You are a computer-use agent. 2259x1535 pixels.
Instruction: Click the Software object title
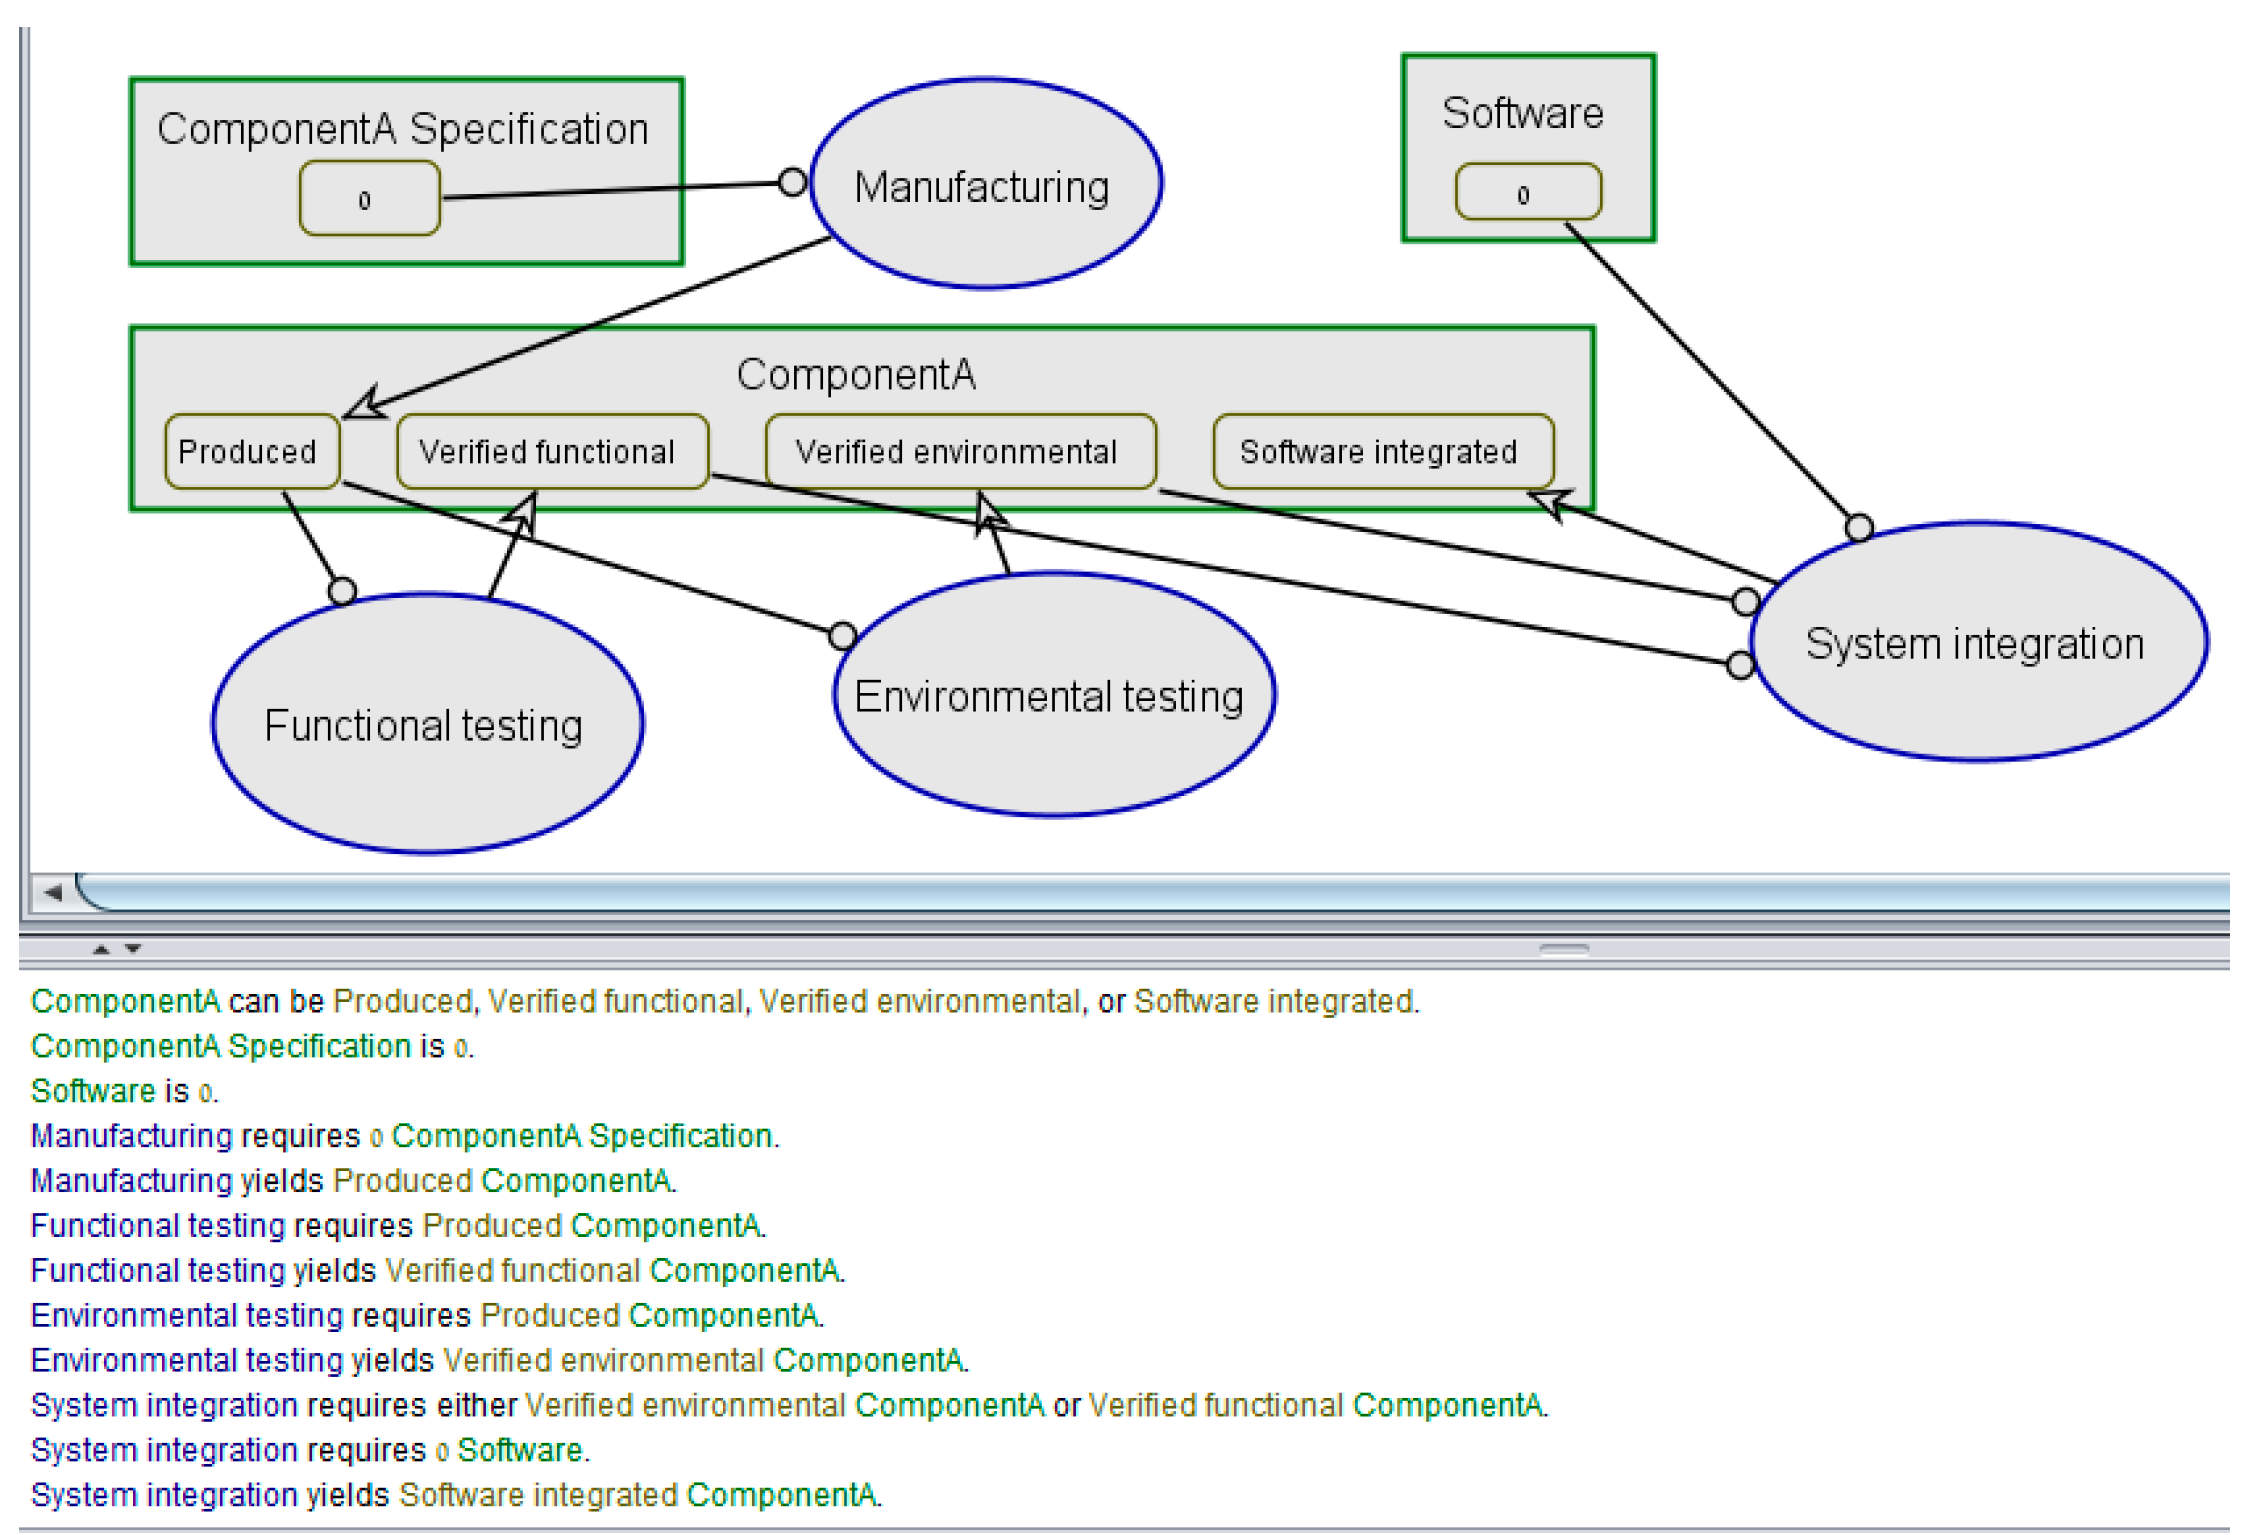pos(1523,113)
